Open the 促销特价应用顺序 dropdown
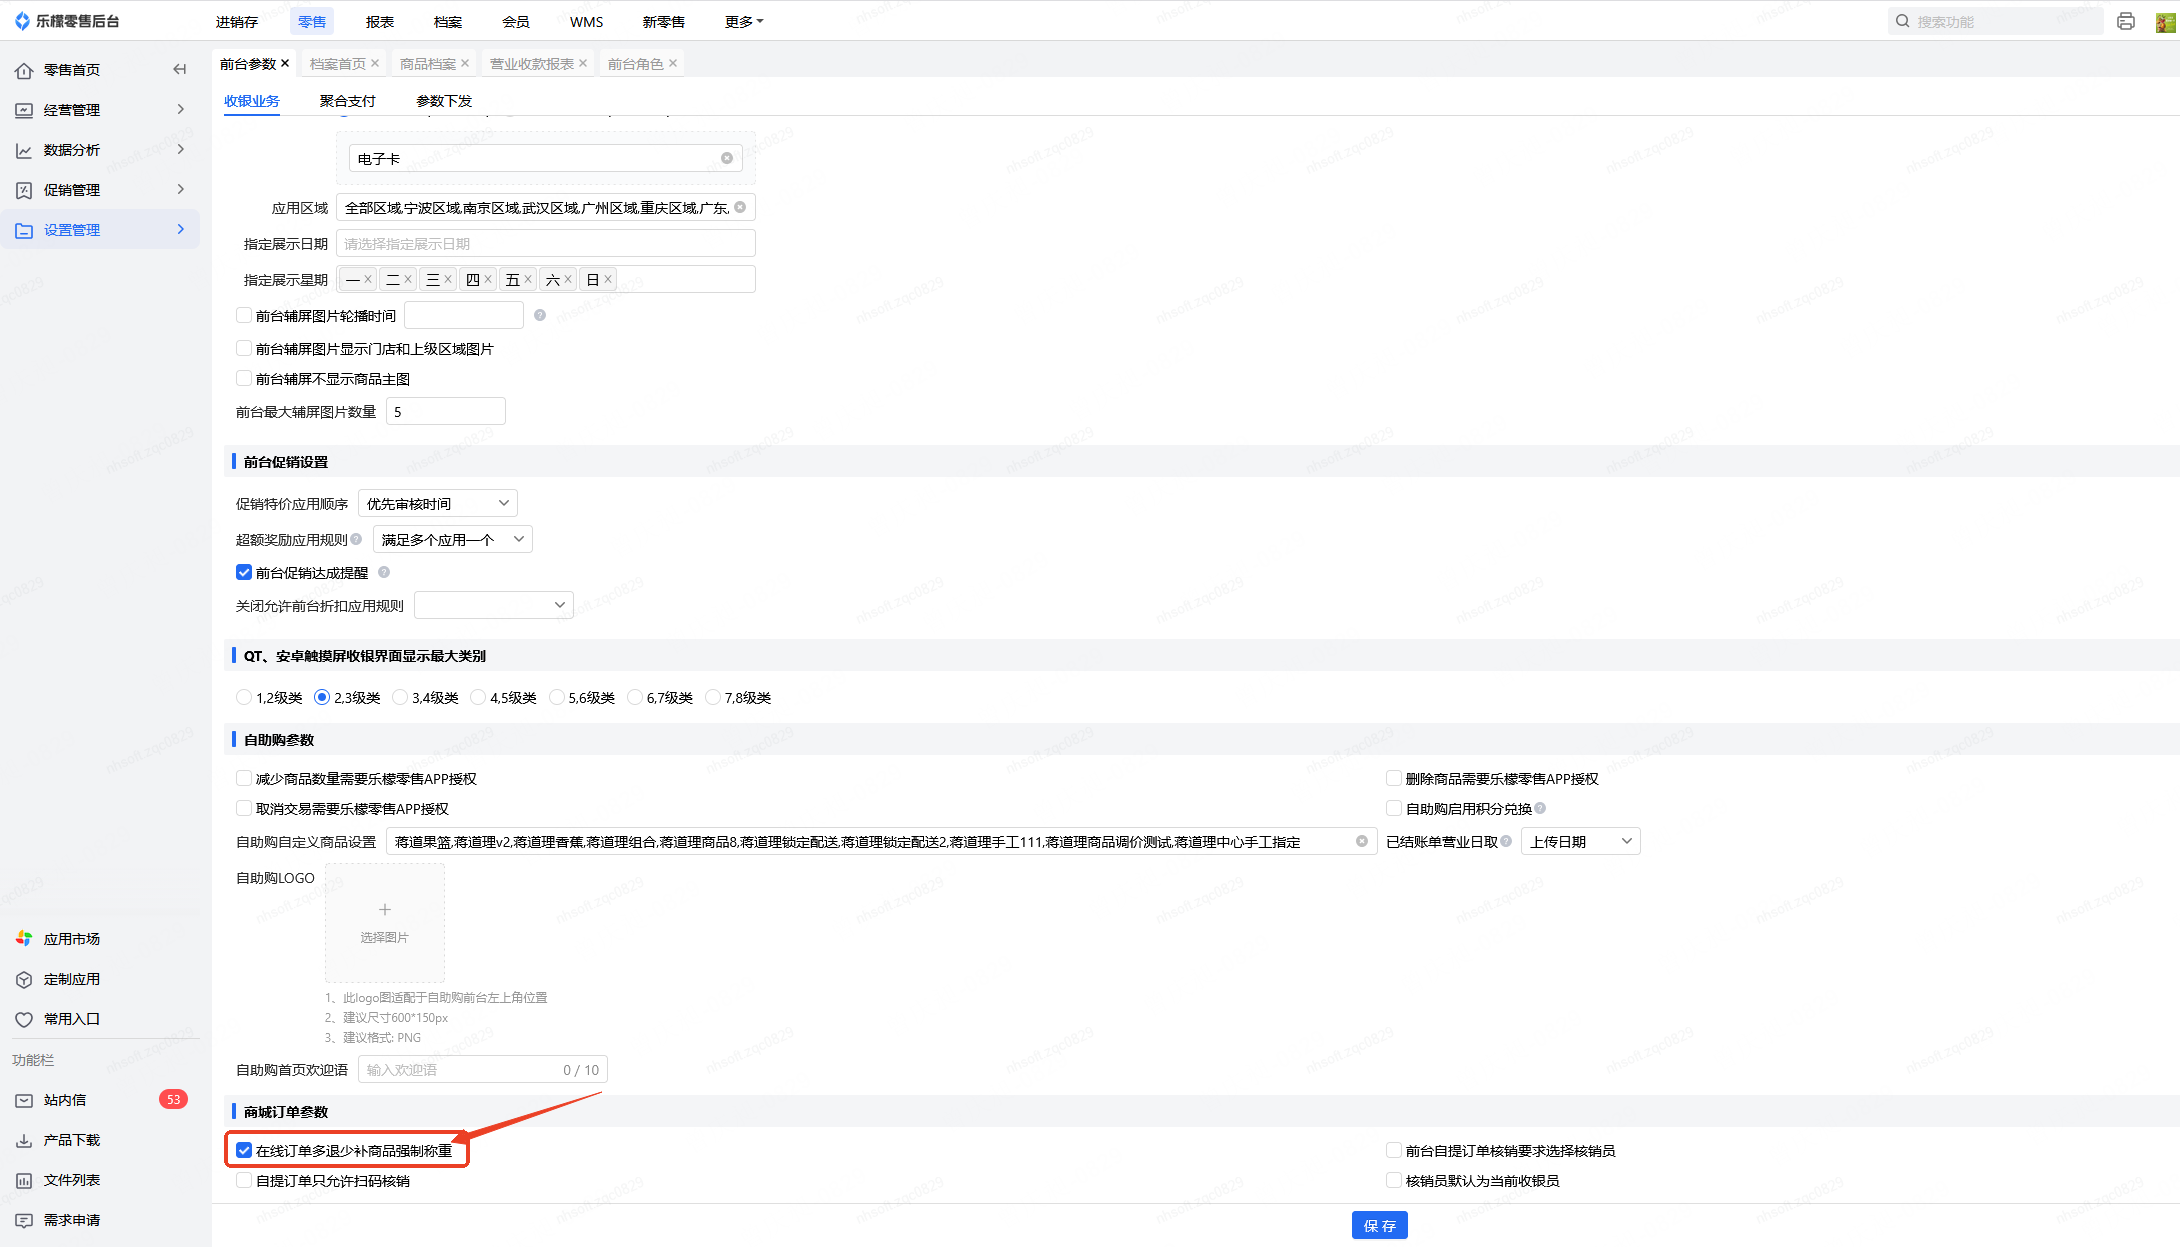The width and height of the screenshot is (2180, 1247). click(x=437, y=503)
